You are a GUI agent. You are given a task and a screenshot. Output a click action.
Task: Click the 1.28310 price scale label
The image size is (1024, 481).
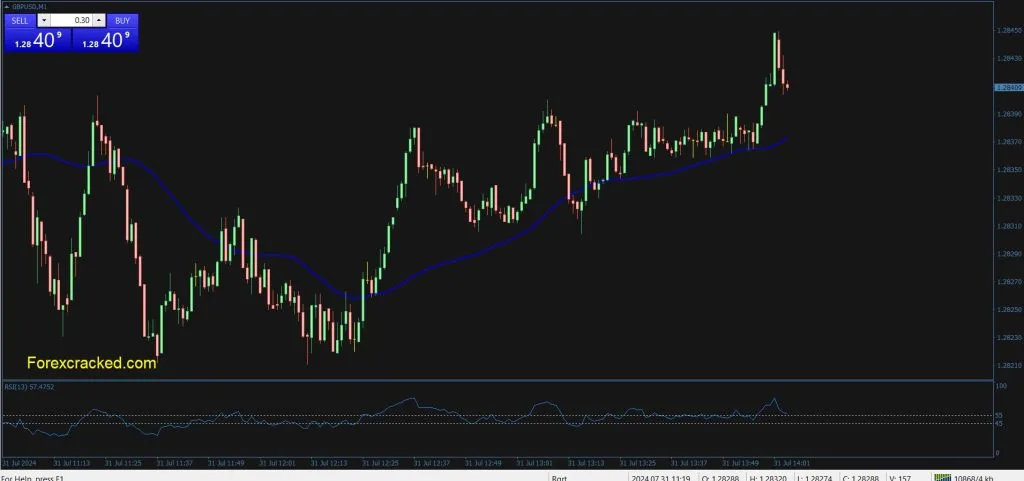point(1009,226)
